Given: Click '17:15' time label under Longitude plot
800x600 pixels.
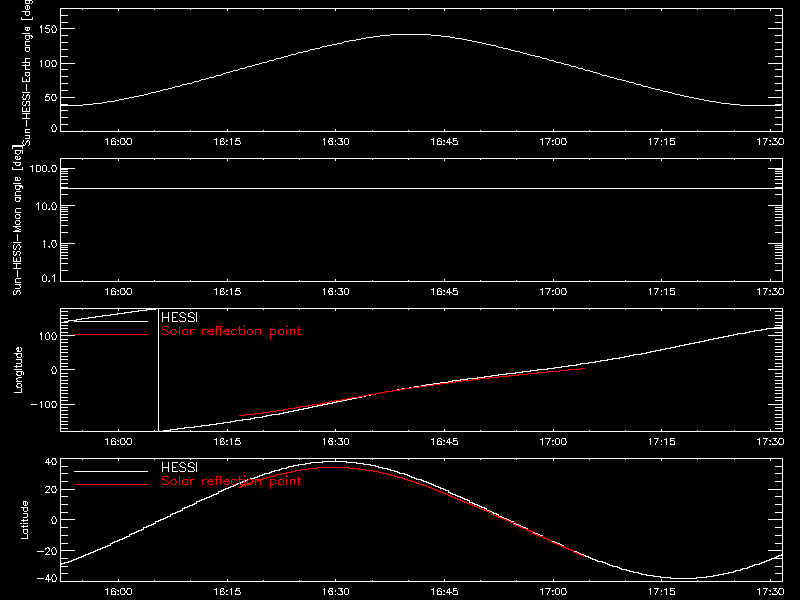Looking at the screenshot, I should point(662,441).
